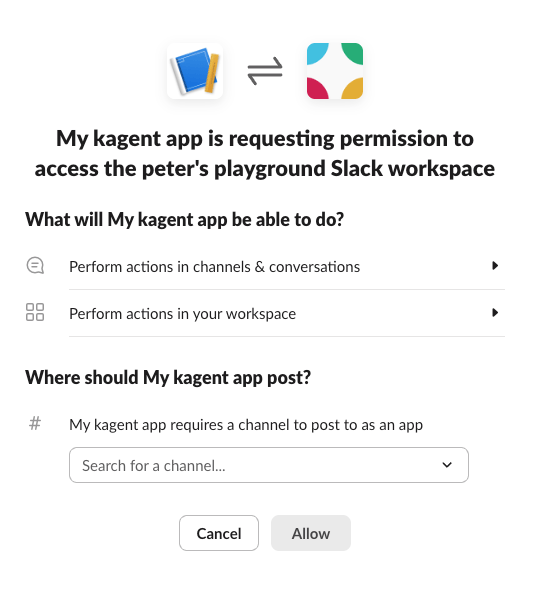Click the 'Search for a channel...' placeholder text
The image size is (543, 593).
coord(154,466)
